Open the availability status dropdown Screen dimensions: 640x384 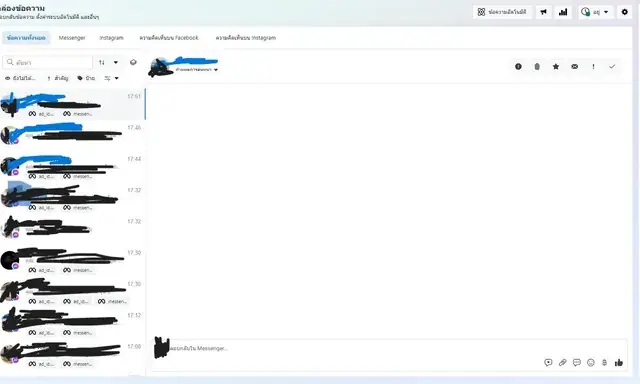pos(596,12)
